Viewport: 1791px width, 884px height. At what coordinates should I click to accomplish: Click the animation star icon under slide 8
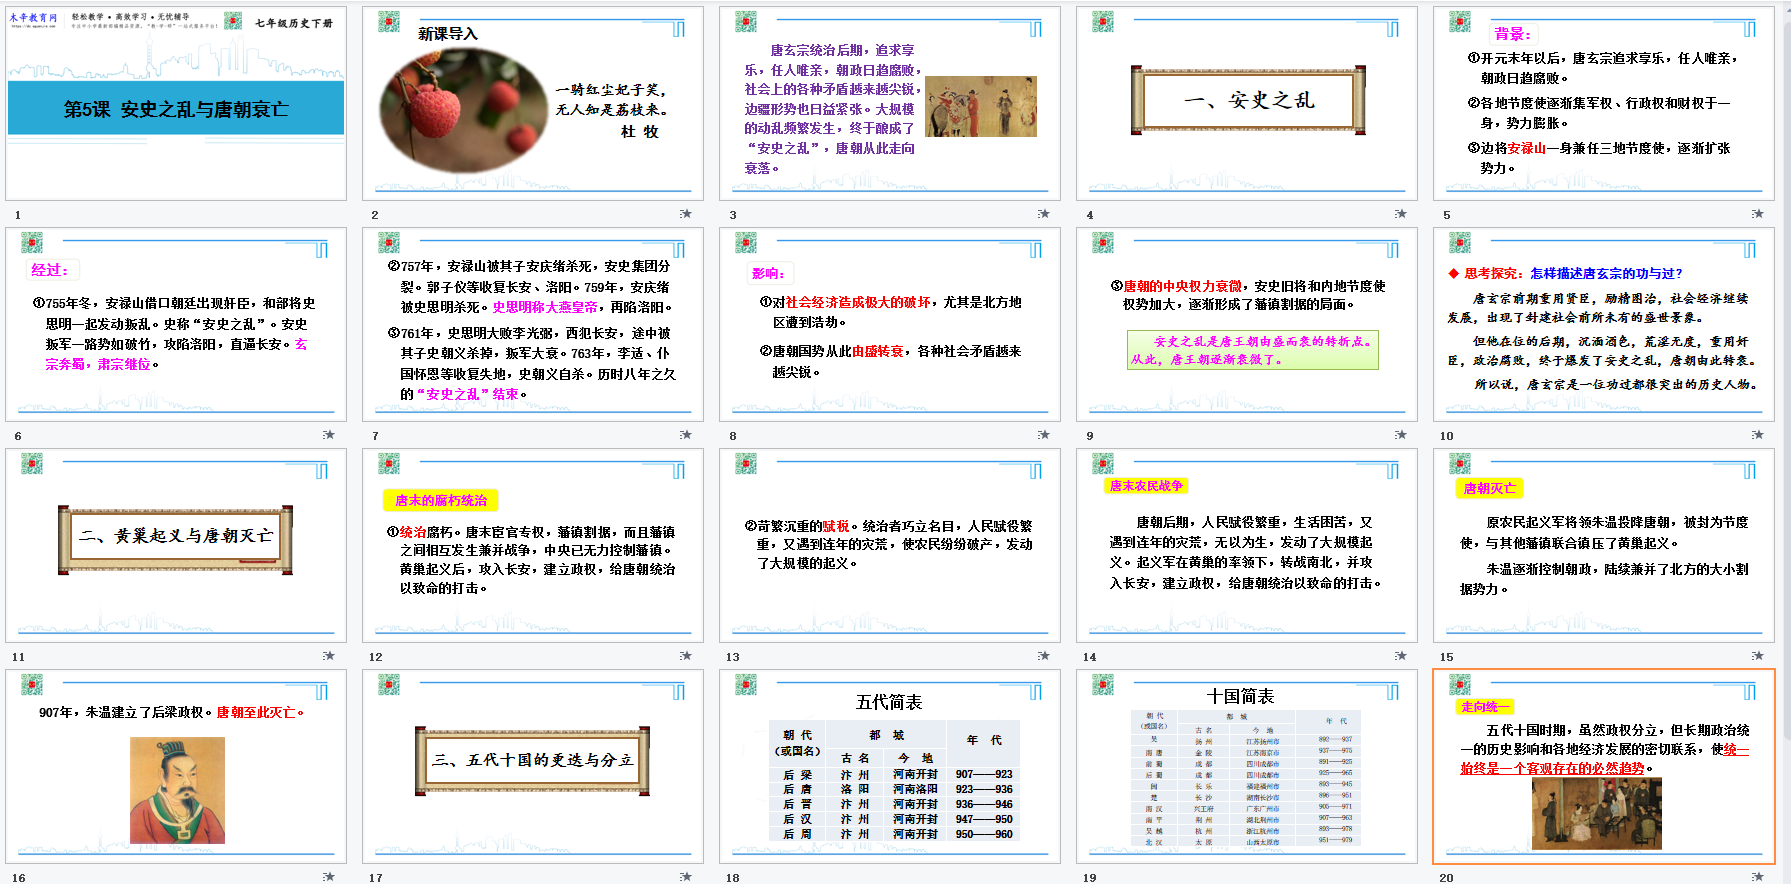click(x=1043, y=435)
